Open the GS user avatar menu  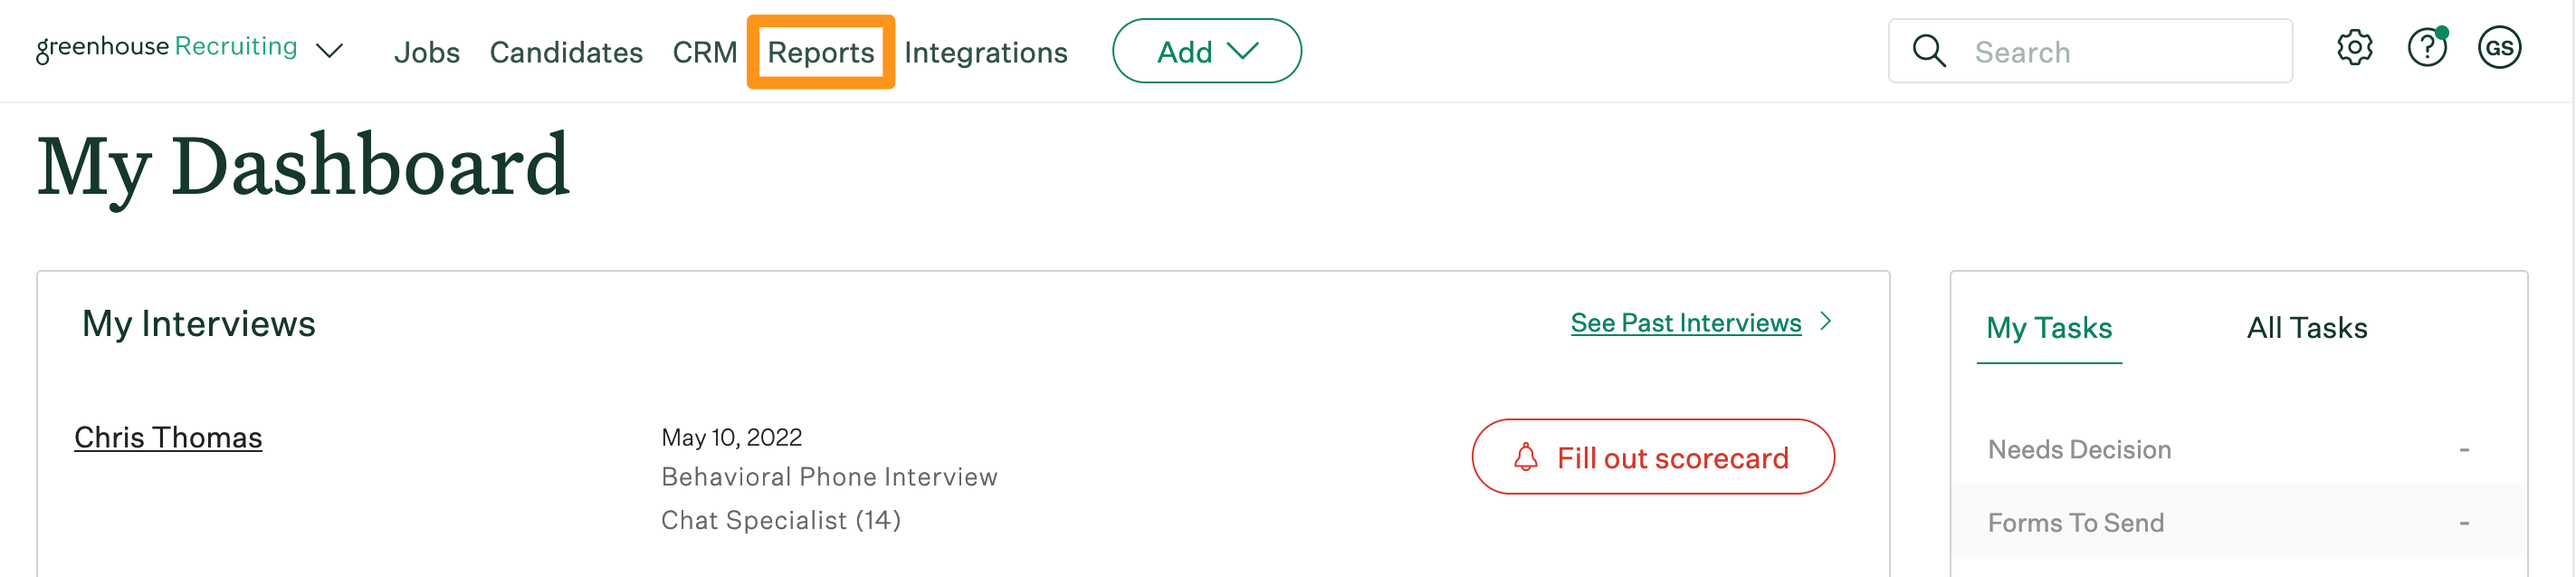2500,49
